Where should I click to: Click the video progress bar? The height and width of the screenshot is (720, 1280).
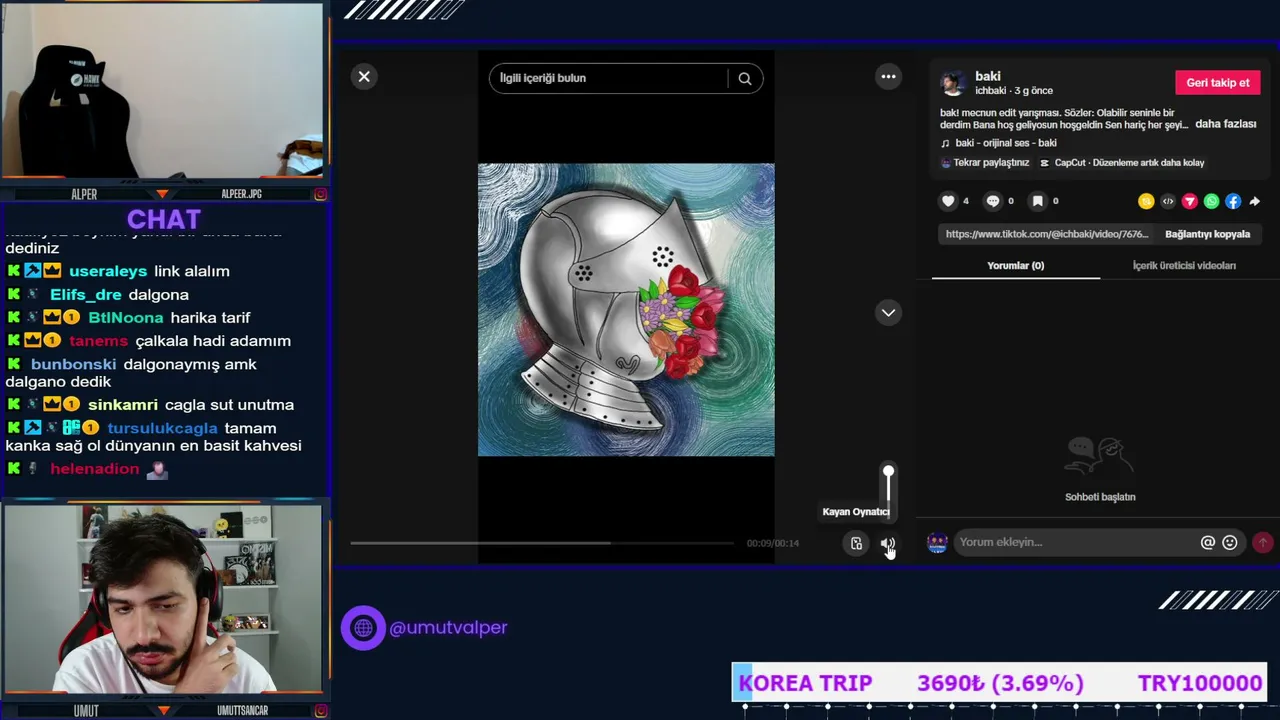(x=542, y=543)
